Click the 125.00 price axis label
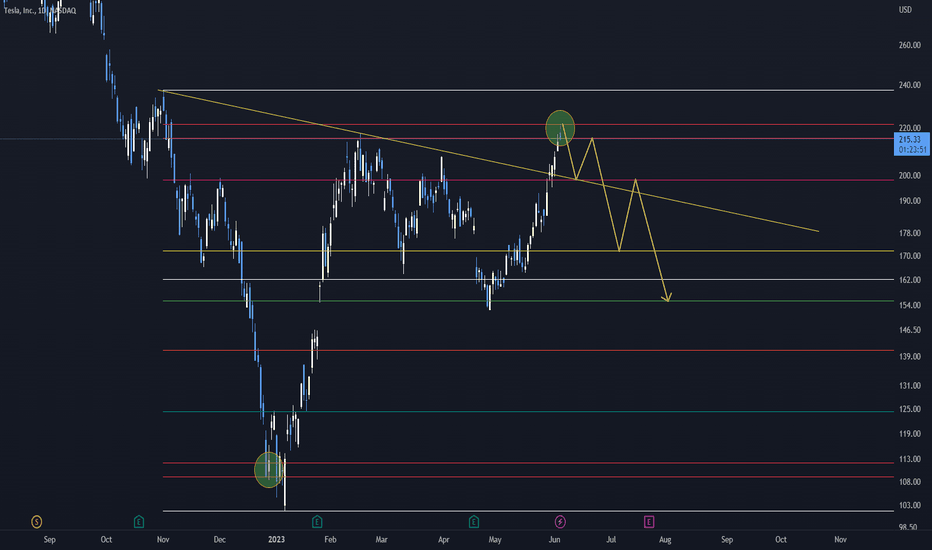The image size is (932, 550). [x=909, y=409]
